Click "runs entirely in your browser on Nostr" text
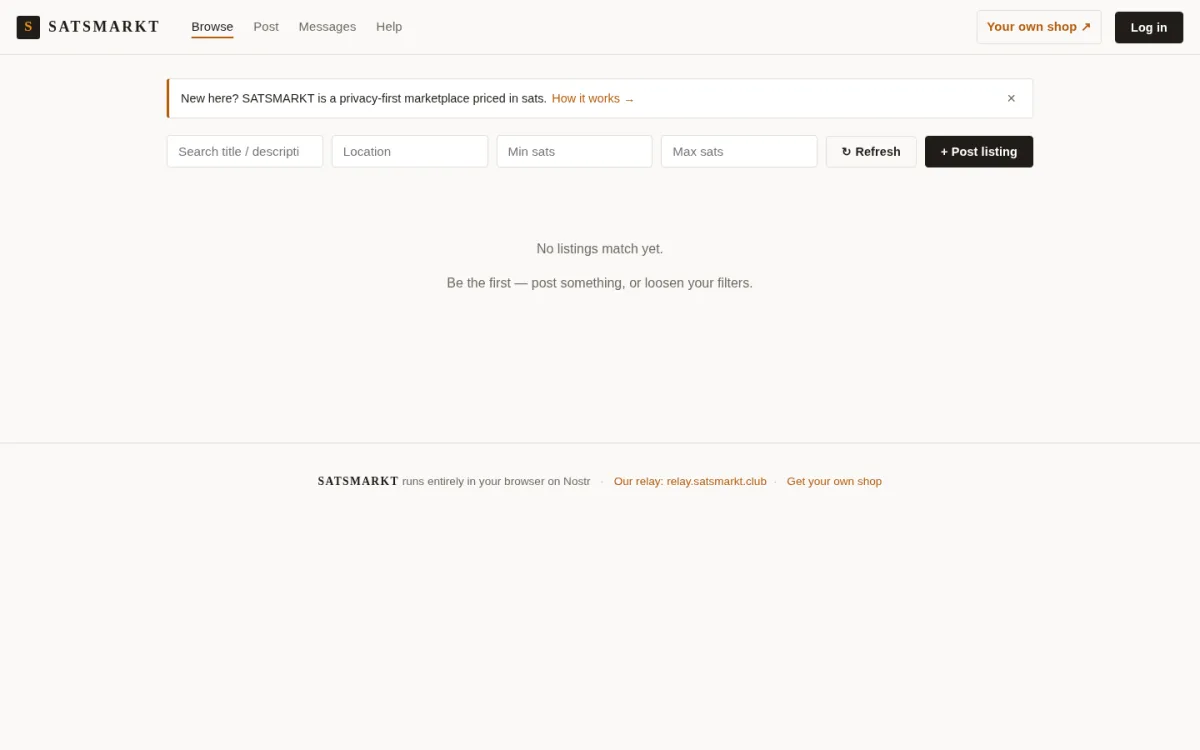The image size is (1200, 750). click(496, 481)
